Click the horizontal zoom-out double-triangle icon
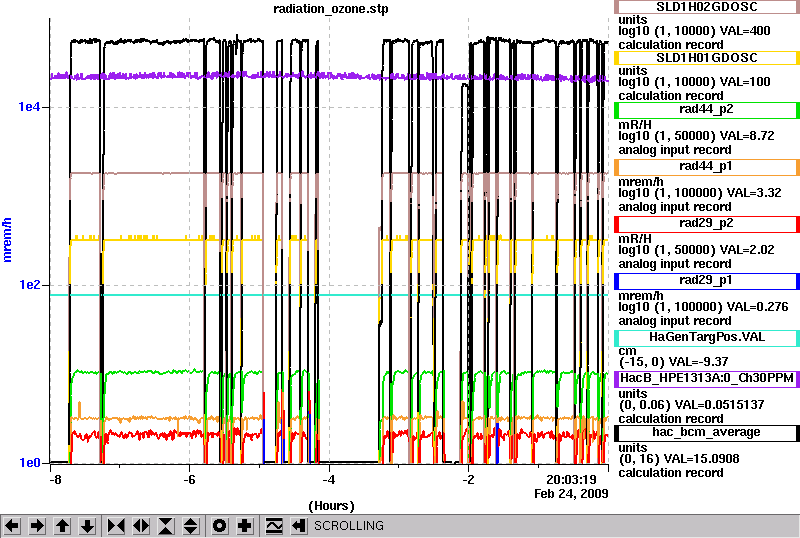 (x=141, y=525)
